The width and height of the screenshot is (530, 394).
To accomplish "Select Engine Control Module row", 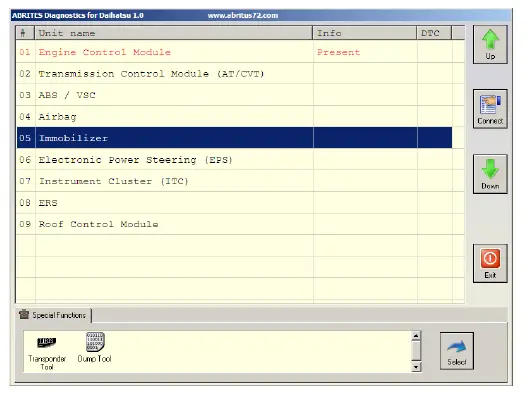I will pos(234,52).
